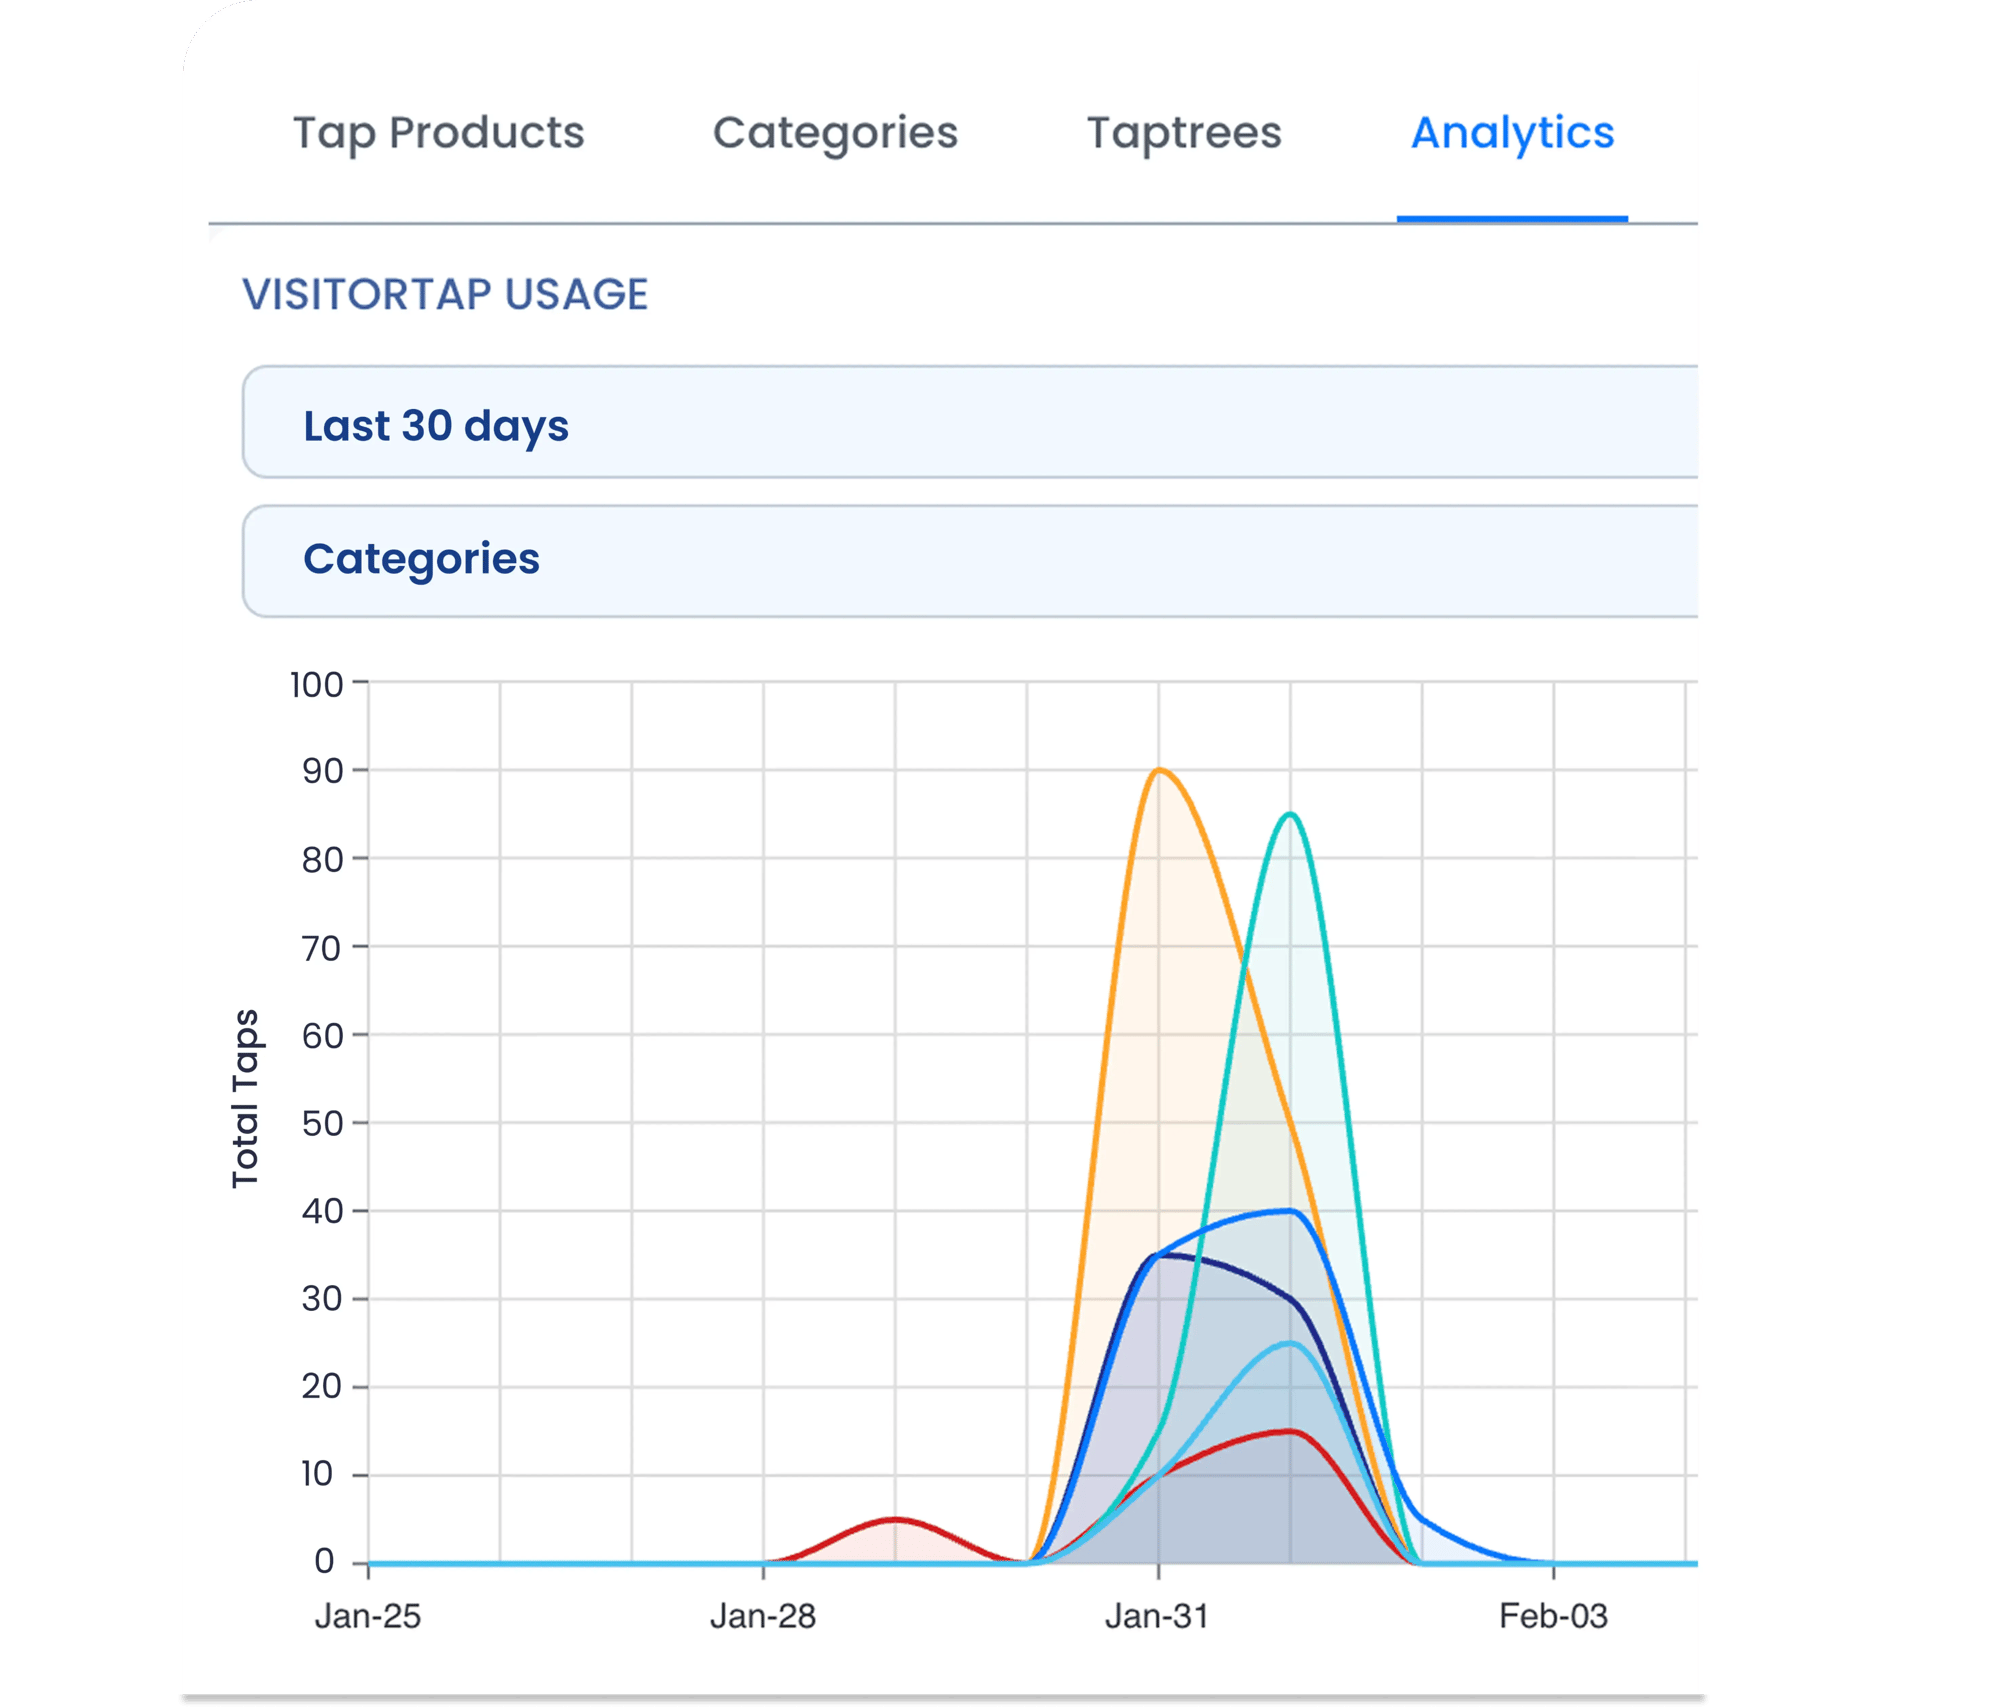Switch to the Categories tab
The image size is (2000, 1708).
coord(835,133)
